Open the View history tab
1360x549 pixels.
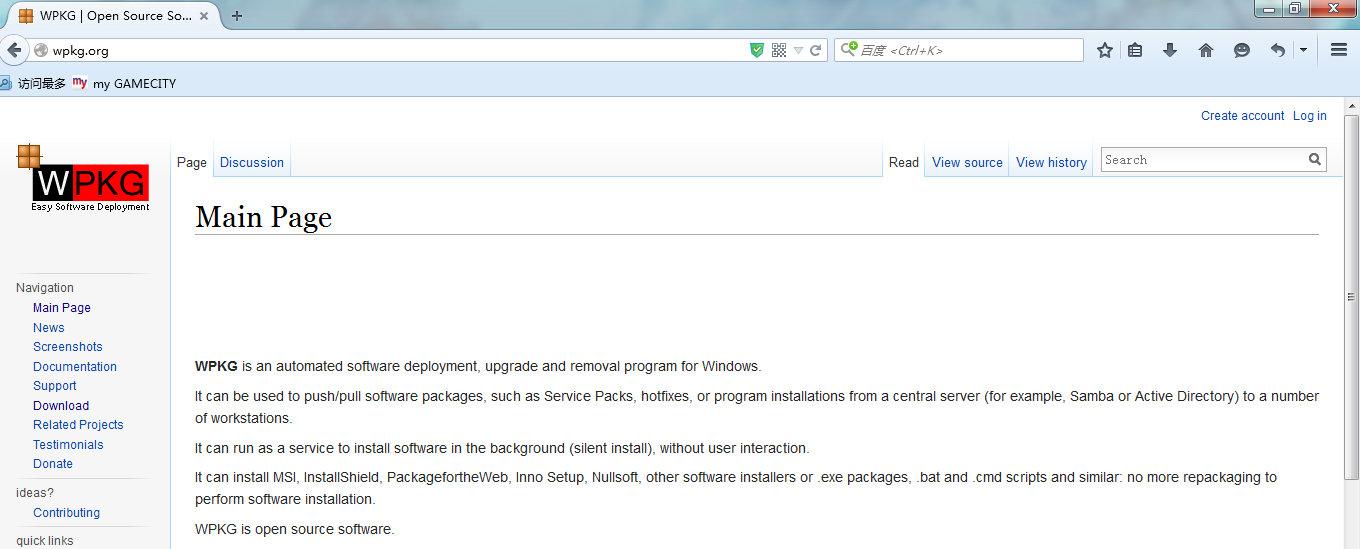pyautogui.click(x=1051, y=162)
